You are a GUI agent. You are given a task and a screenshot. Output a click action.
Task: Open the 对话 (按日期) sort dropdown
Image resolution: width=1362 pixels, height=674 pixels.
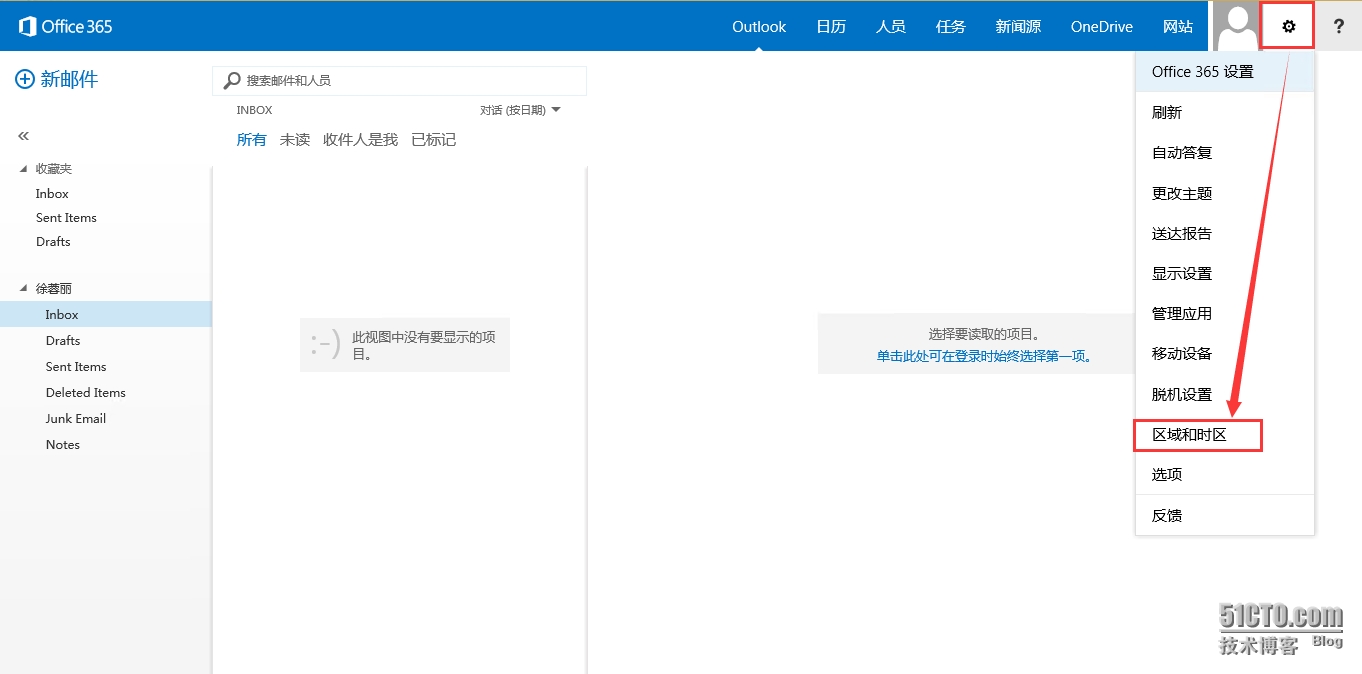coord(520,110)
